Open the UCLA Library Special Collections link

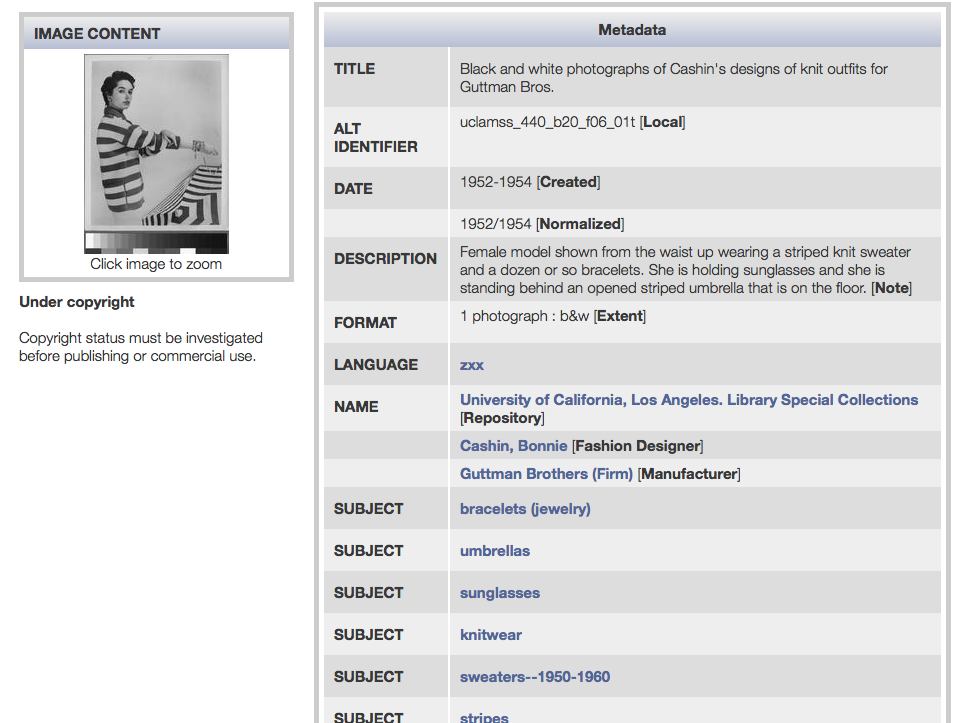point(688,400)
